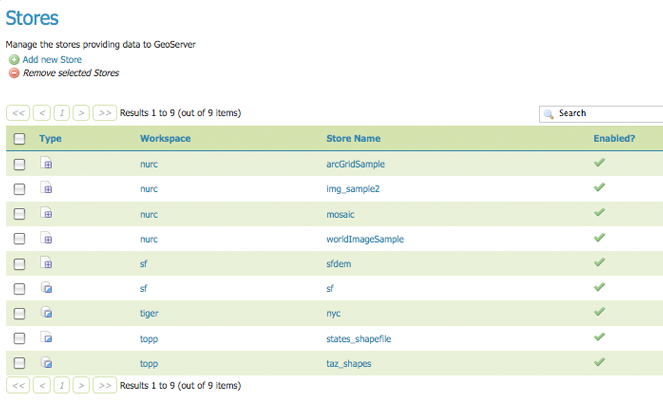Go to next page using top pager
Image resolution: width=663 pixels, height=402 pixels.
coord(81,113)
